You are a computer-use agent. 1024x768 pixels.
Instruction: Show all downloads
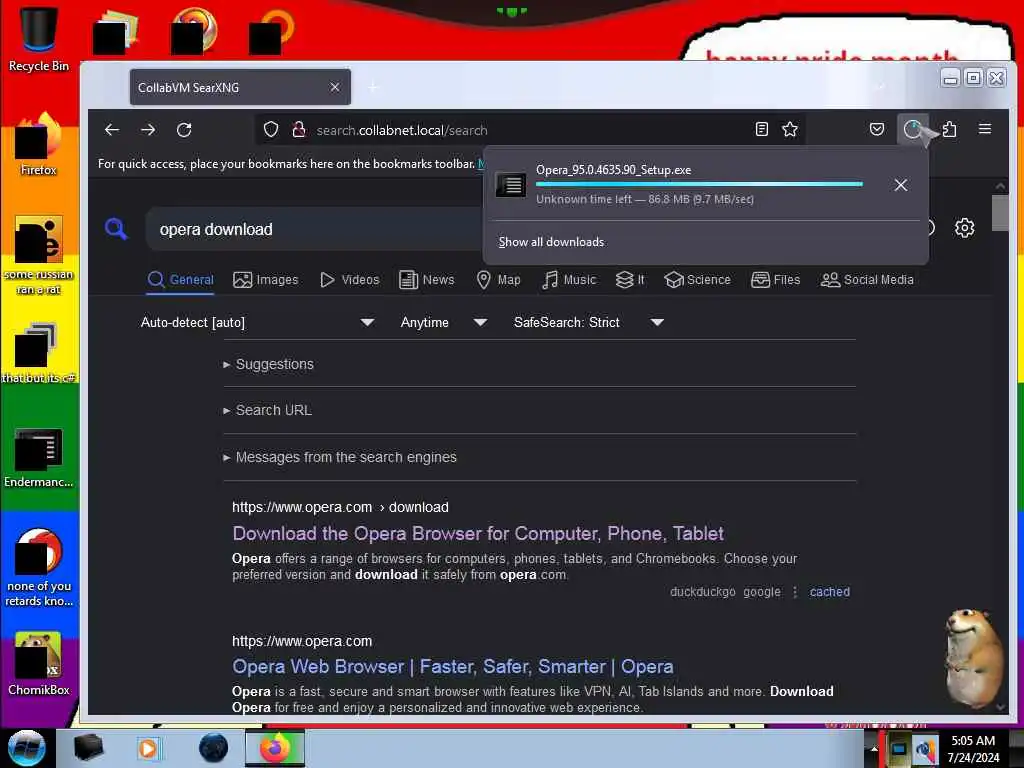click(x=551, y=242)
